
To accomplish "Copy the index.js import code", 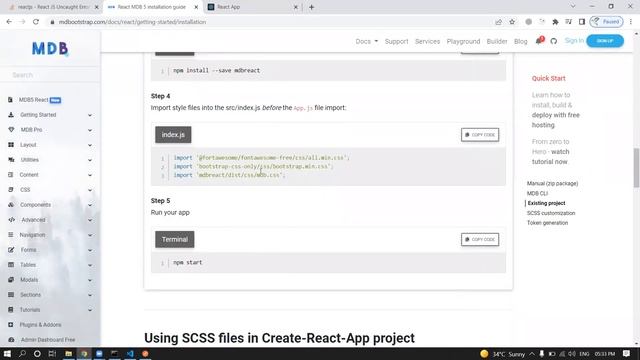I will (480, 135).
